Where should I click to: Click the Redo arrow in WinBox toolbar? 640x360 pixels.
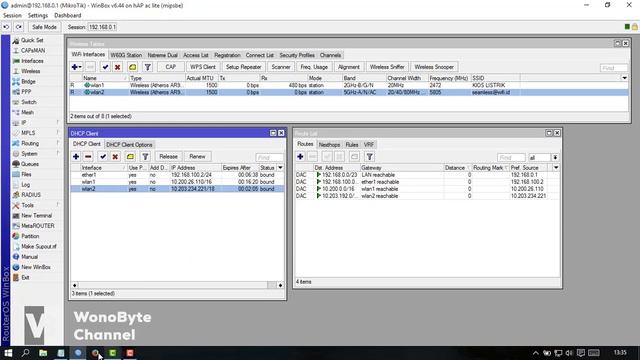[19, 27]
